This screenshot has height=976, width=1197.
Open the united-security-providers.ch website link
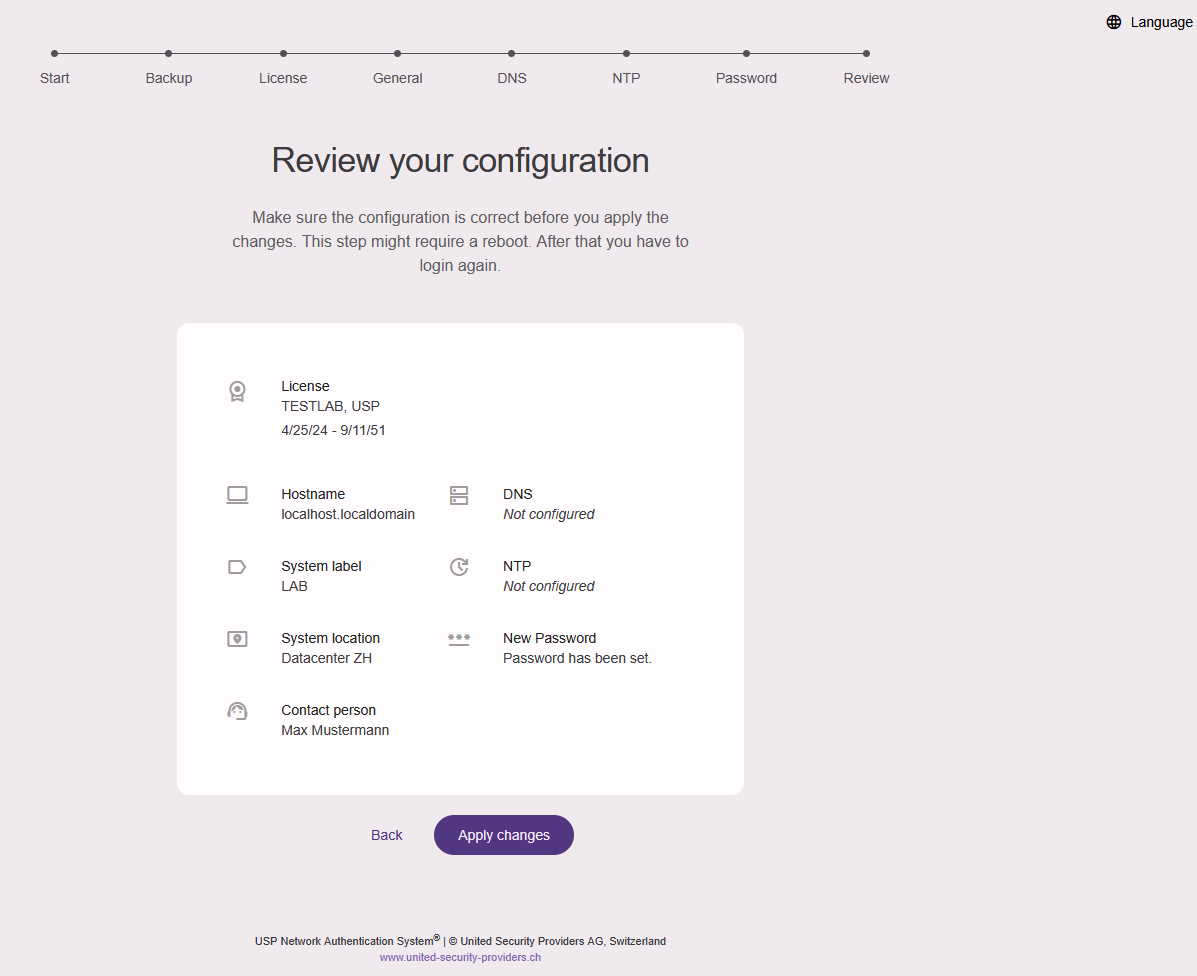(x=460, y=957)
